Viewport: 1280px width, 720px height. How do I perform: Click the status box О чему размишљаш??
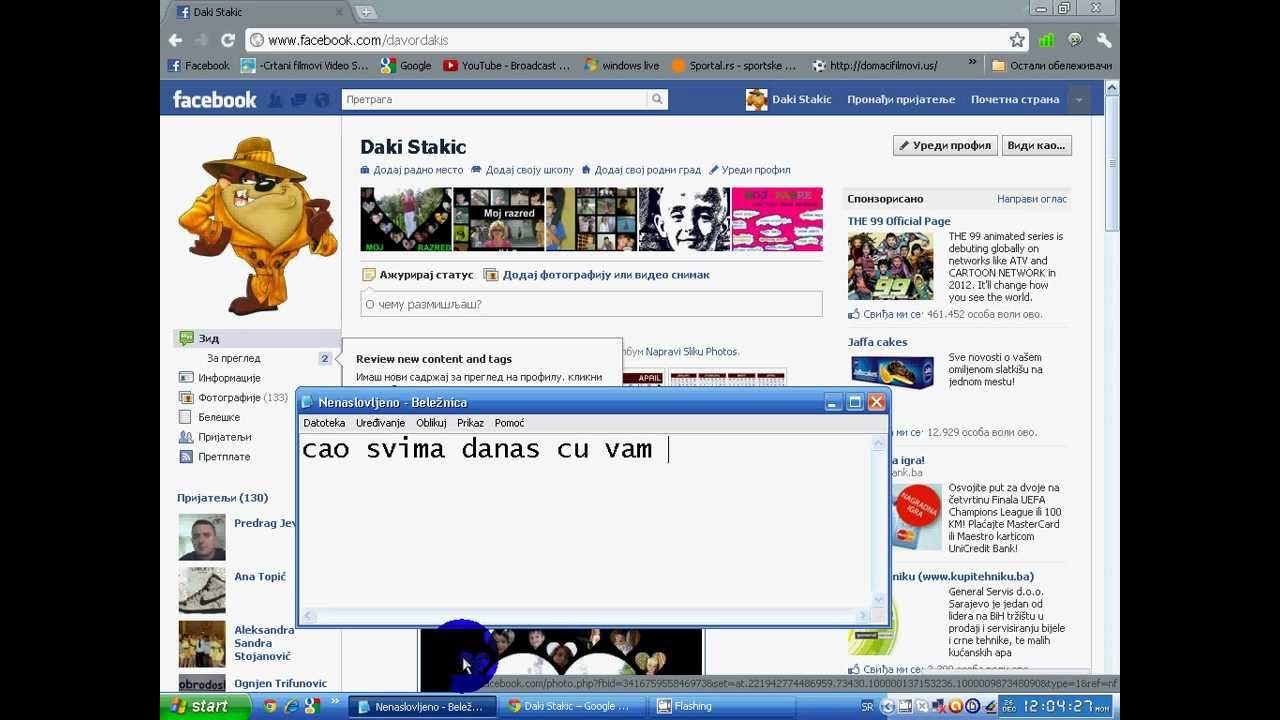[x=591, y=304]
